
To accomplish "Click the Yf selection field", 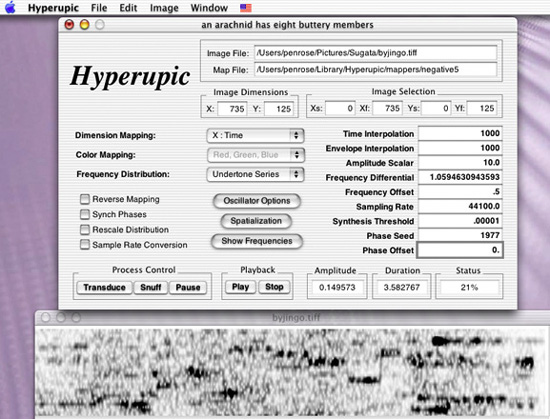I will (482, 108).
